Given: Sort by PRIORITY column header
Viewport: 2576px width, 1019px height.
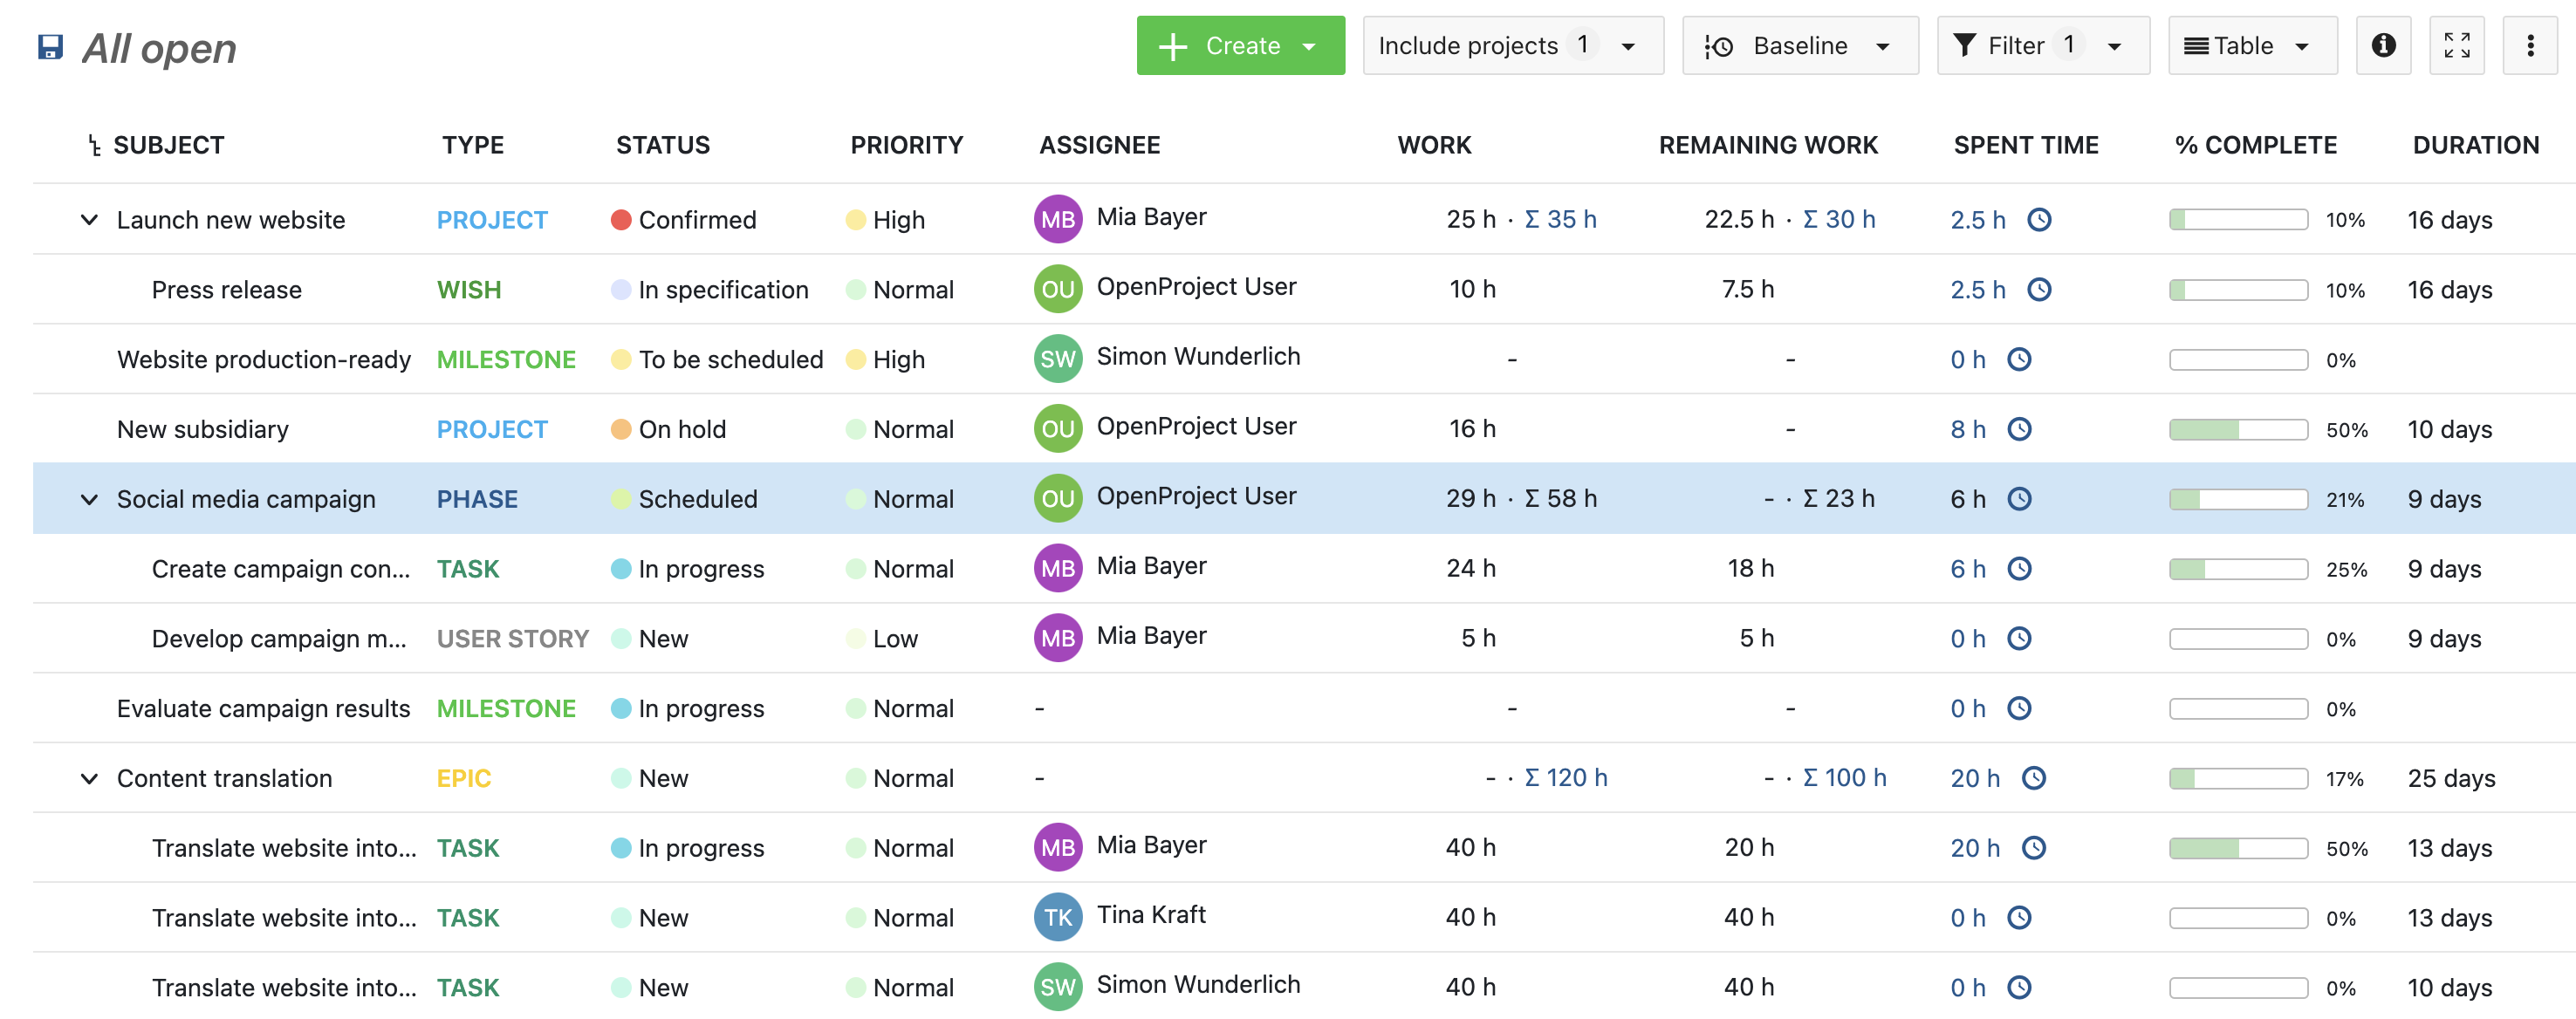Looking at the screenshot, I should (x=906, y=145).
